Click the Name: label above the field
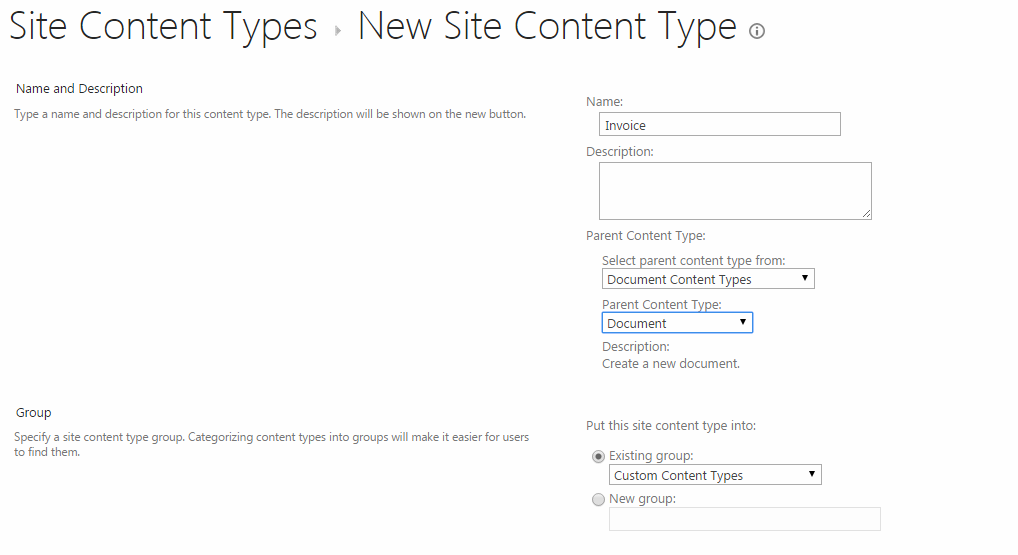 [604, 102]
